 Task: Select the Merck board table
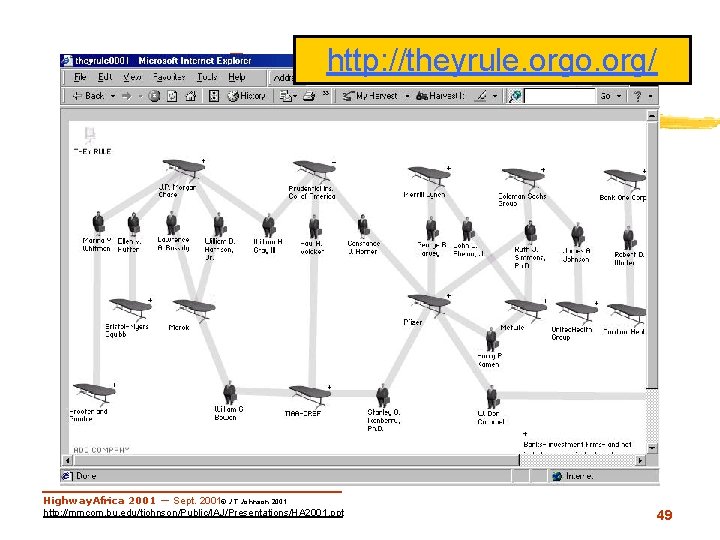tap(194, 309)
